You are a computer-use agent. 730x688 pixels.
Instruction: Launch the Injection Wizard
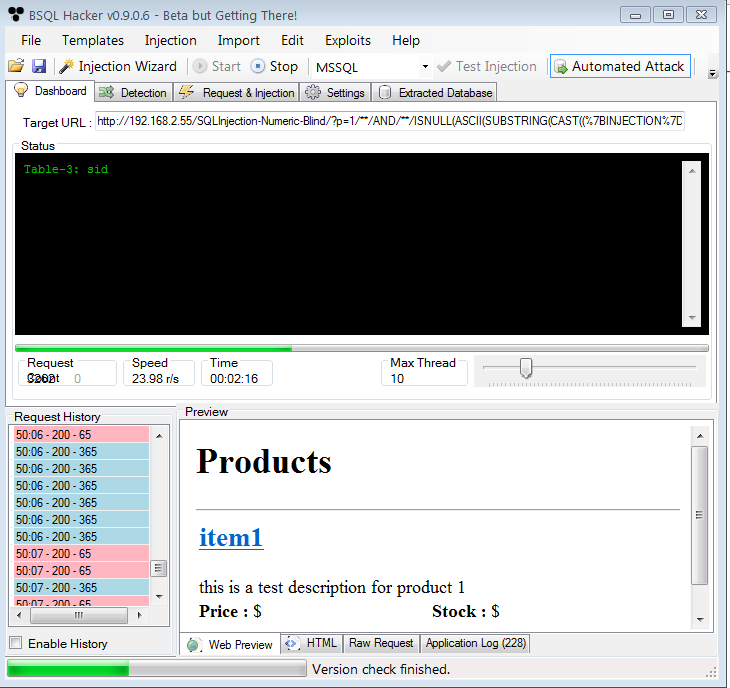click(x=119, y=66)
